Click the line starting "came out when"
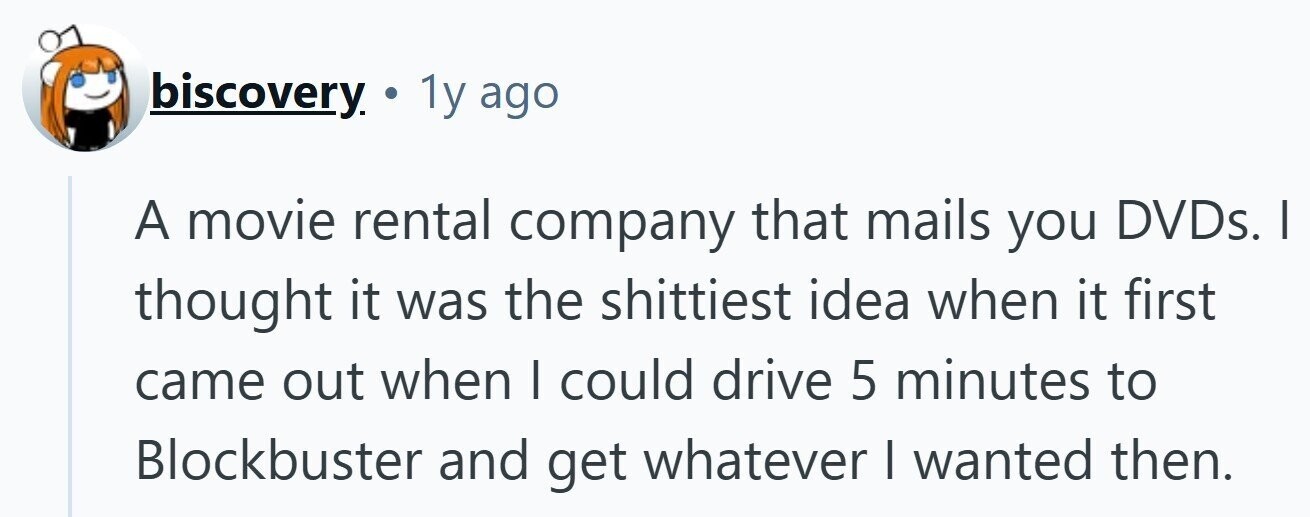 click(x=646, y=382)
